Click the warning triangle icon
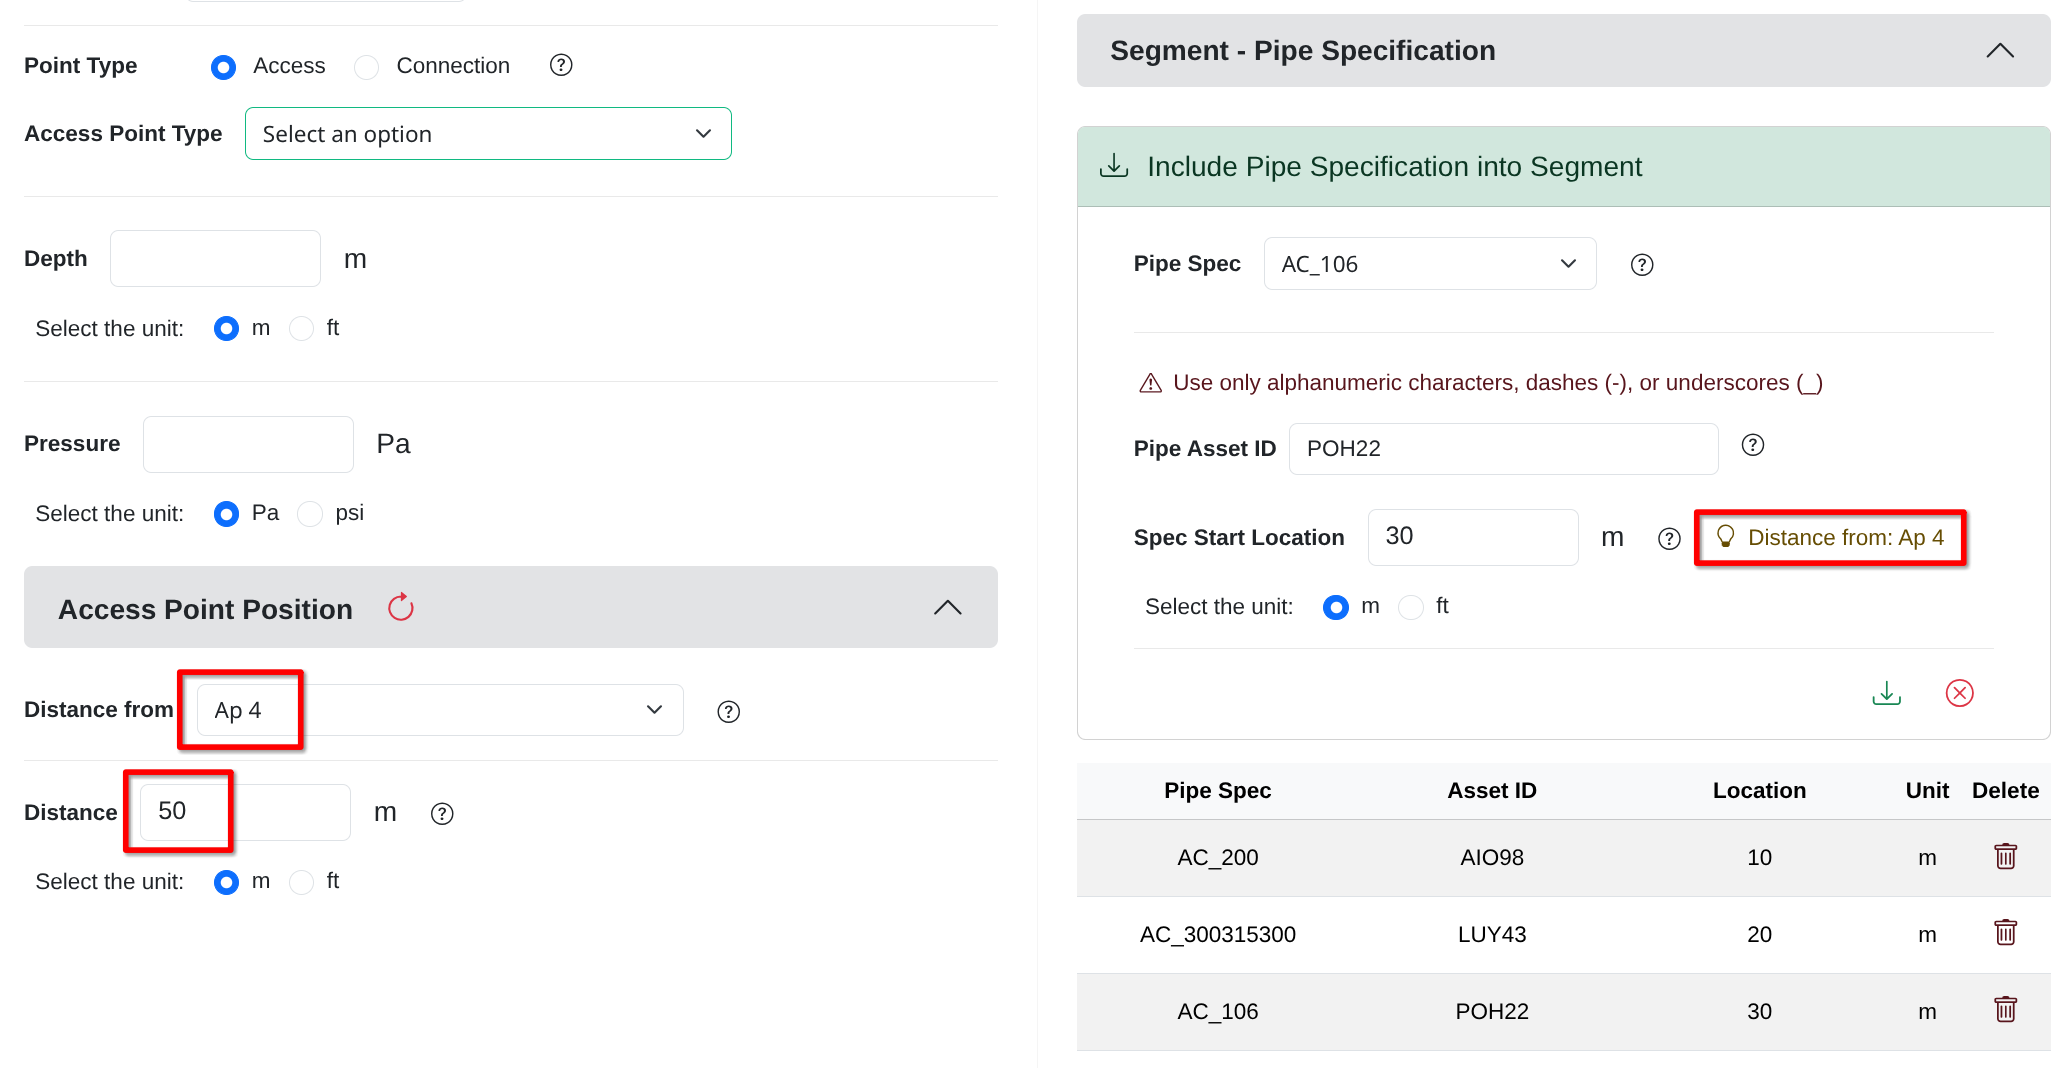Viewport: 2066px width, 1068px height. click(1151, 383)
